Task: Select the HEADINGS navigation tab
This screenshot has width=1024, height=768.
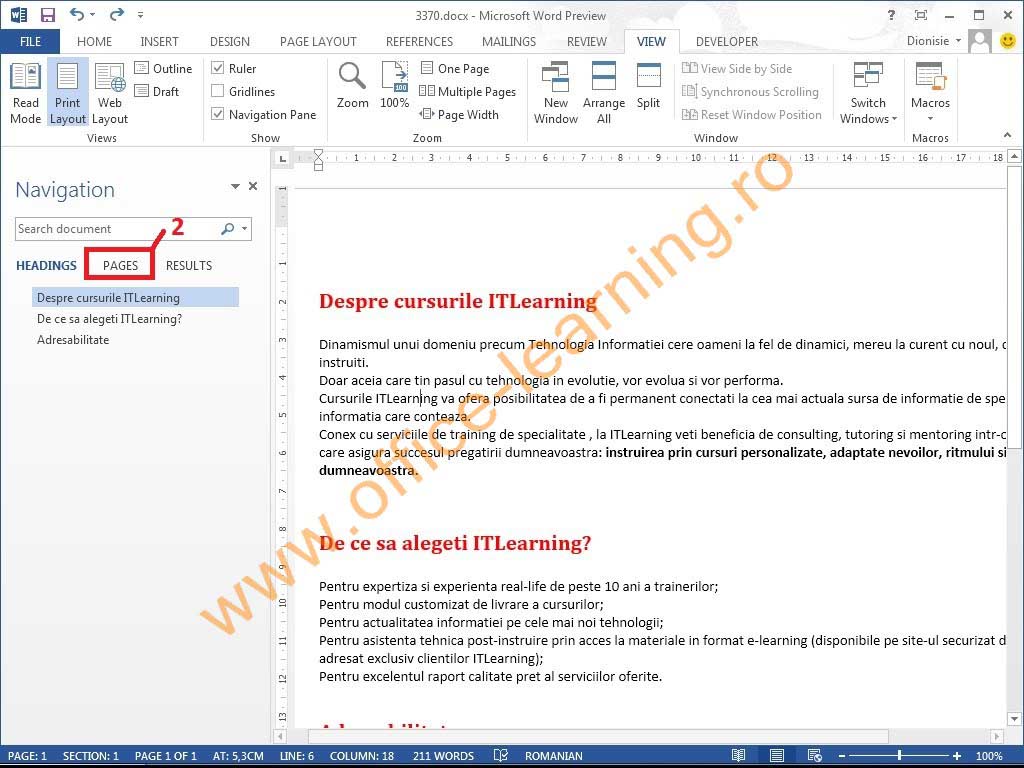Action: (x=46, y=265)
